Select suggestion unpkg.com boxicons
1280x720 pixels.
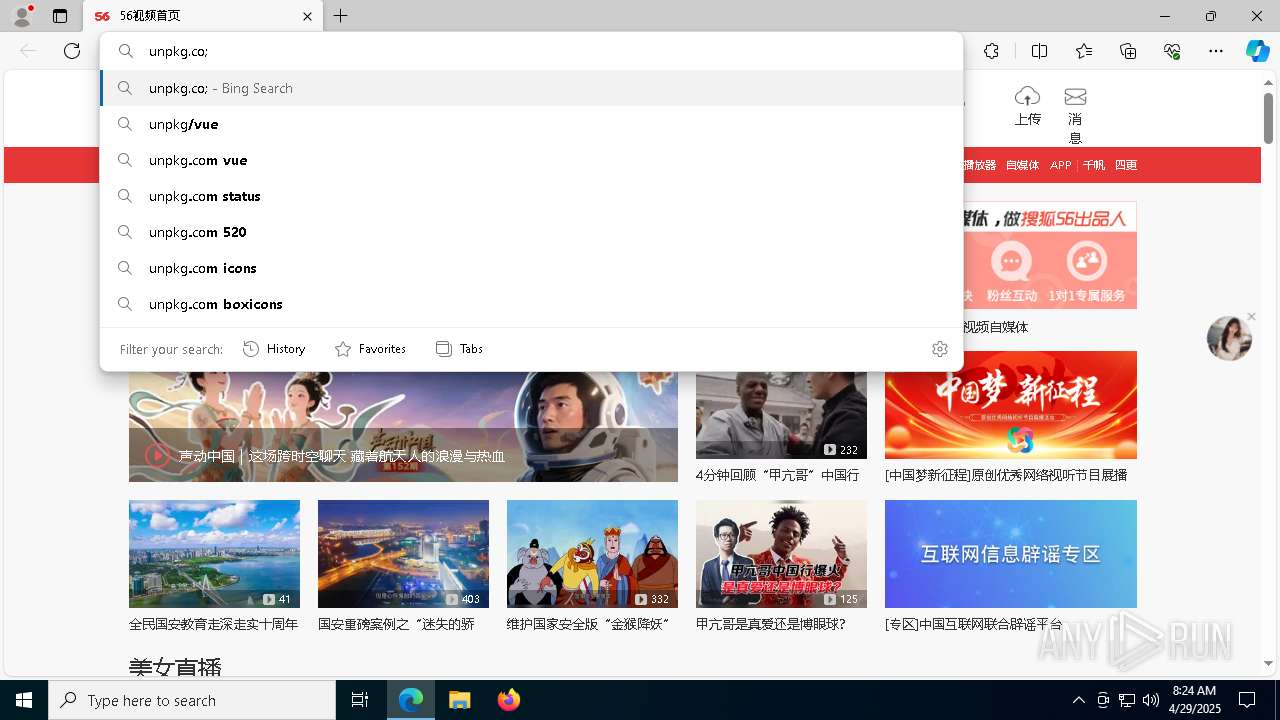coord(532,304)
